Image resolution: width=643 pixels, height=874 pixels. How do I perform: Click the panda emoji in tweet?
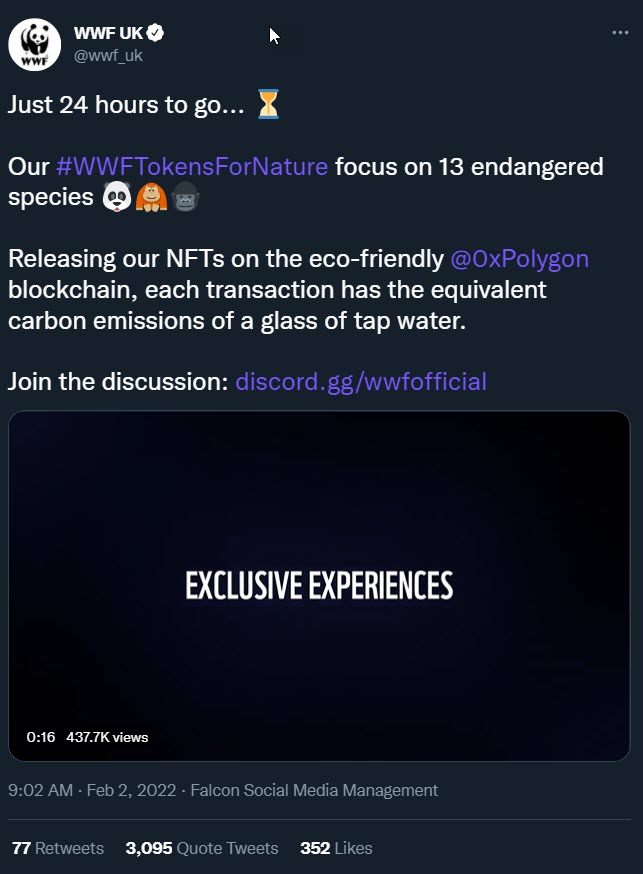click(117, 198)
